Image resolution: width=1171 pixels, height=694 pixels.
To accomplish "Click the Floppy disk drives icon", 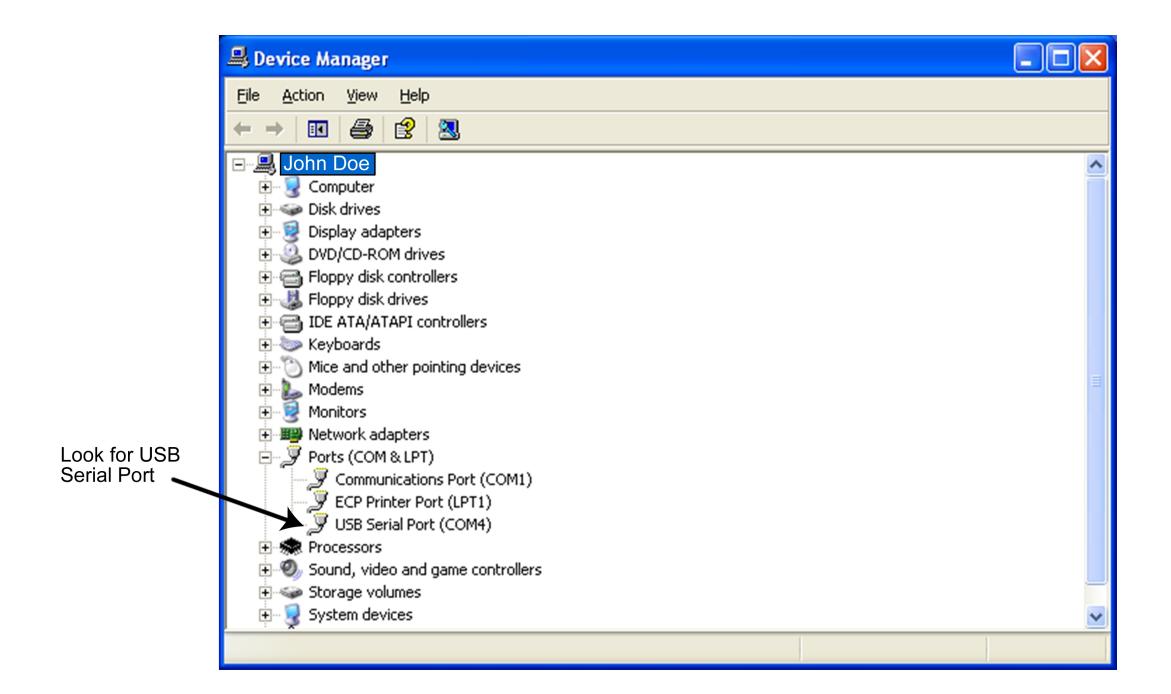I will [x=291, y=300].
